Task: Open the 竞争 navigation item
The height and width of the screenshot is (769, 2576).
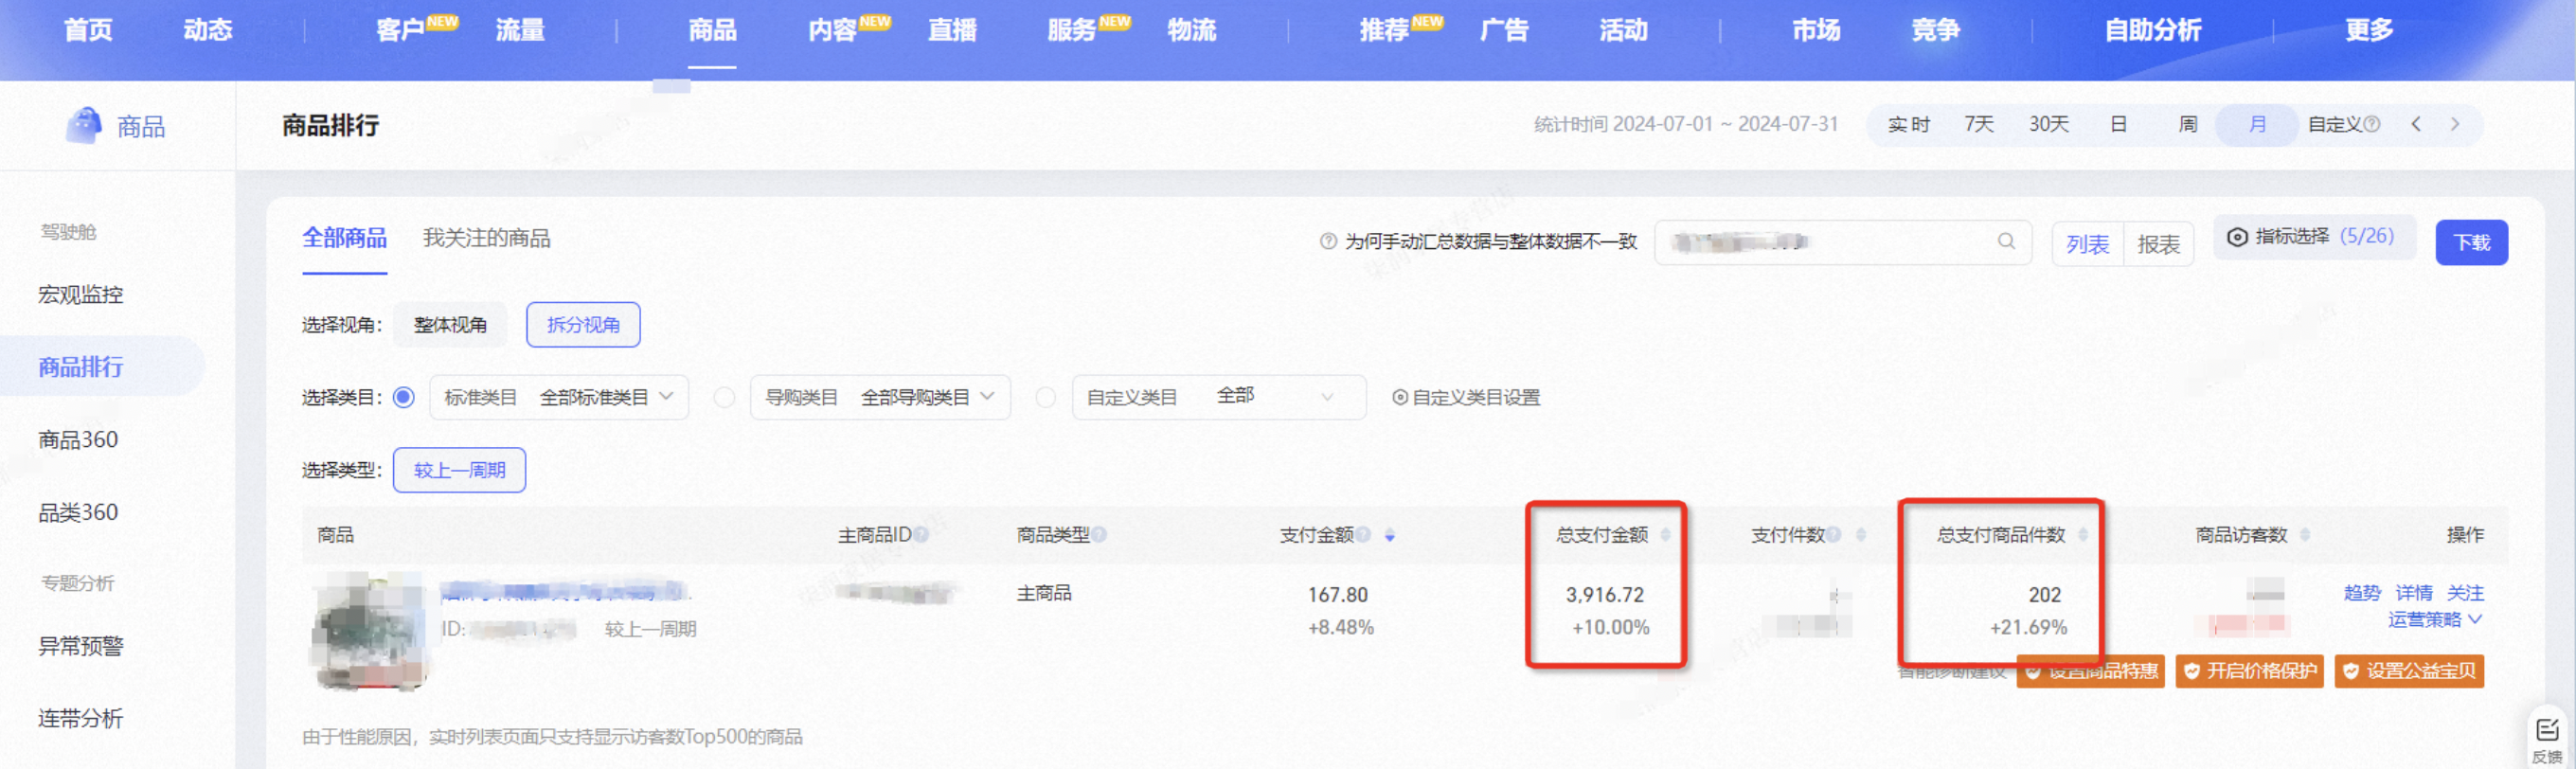Action: click(x=1936, y=30)
